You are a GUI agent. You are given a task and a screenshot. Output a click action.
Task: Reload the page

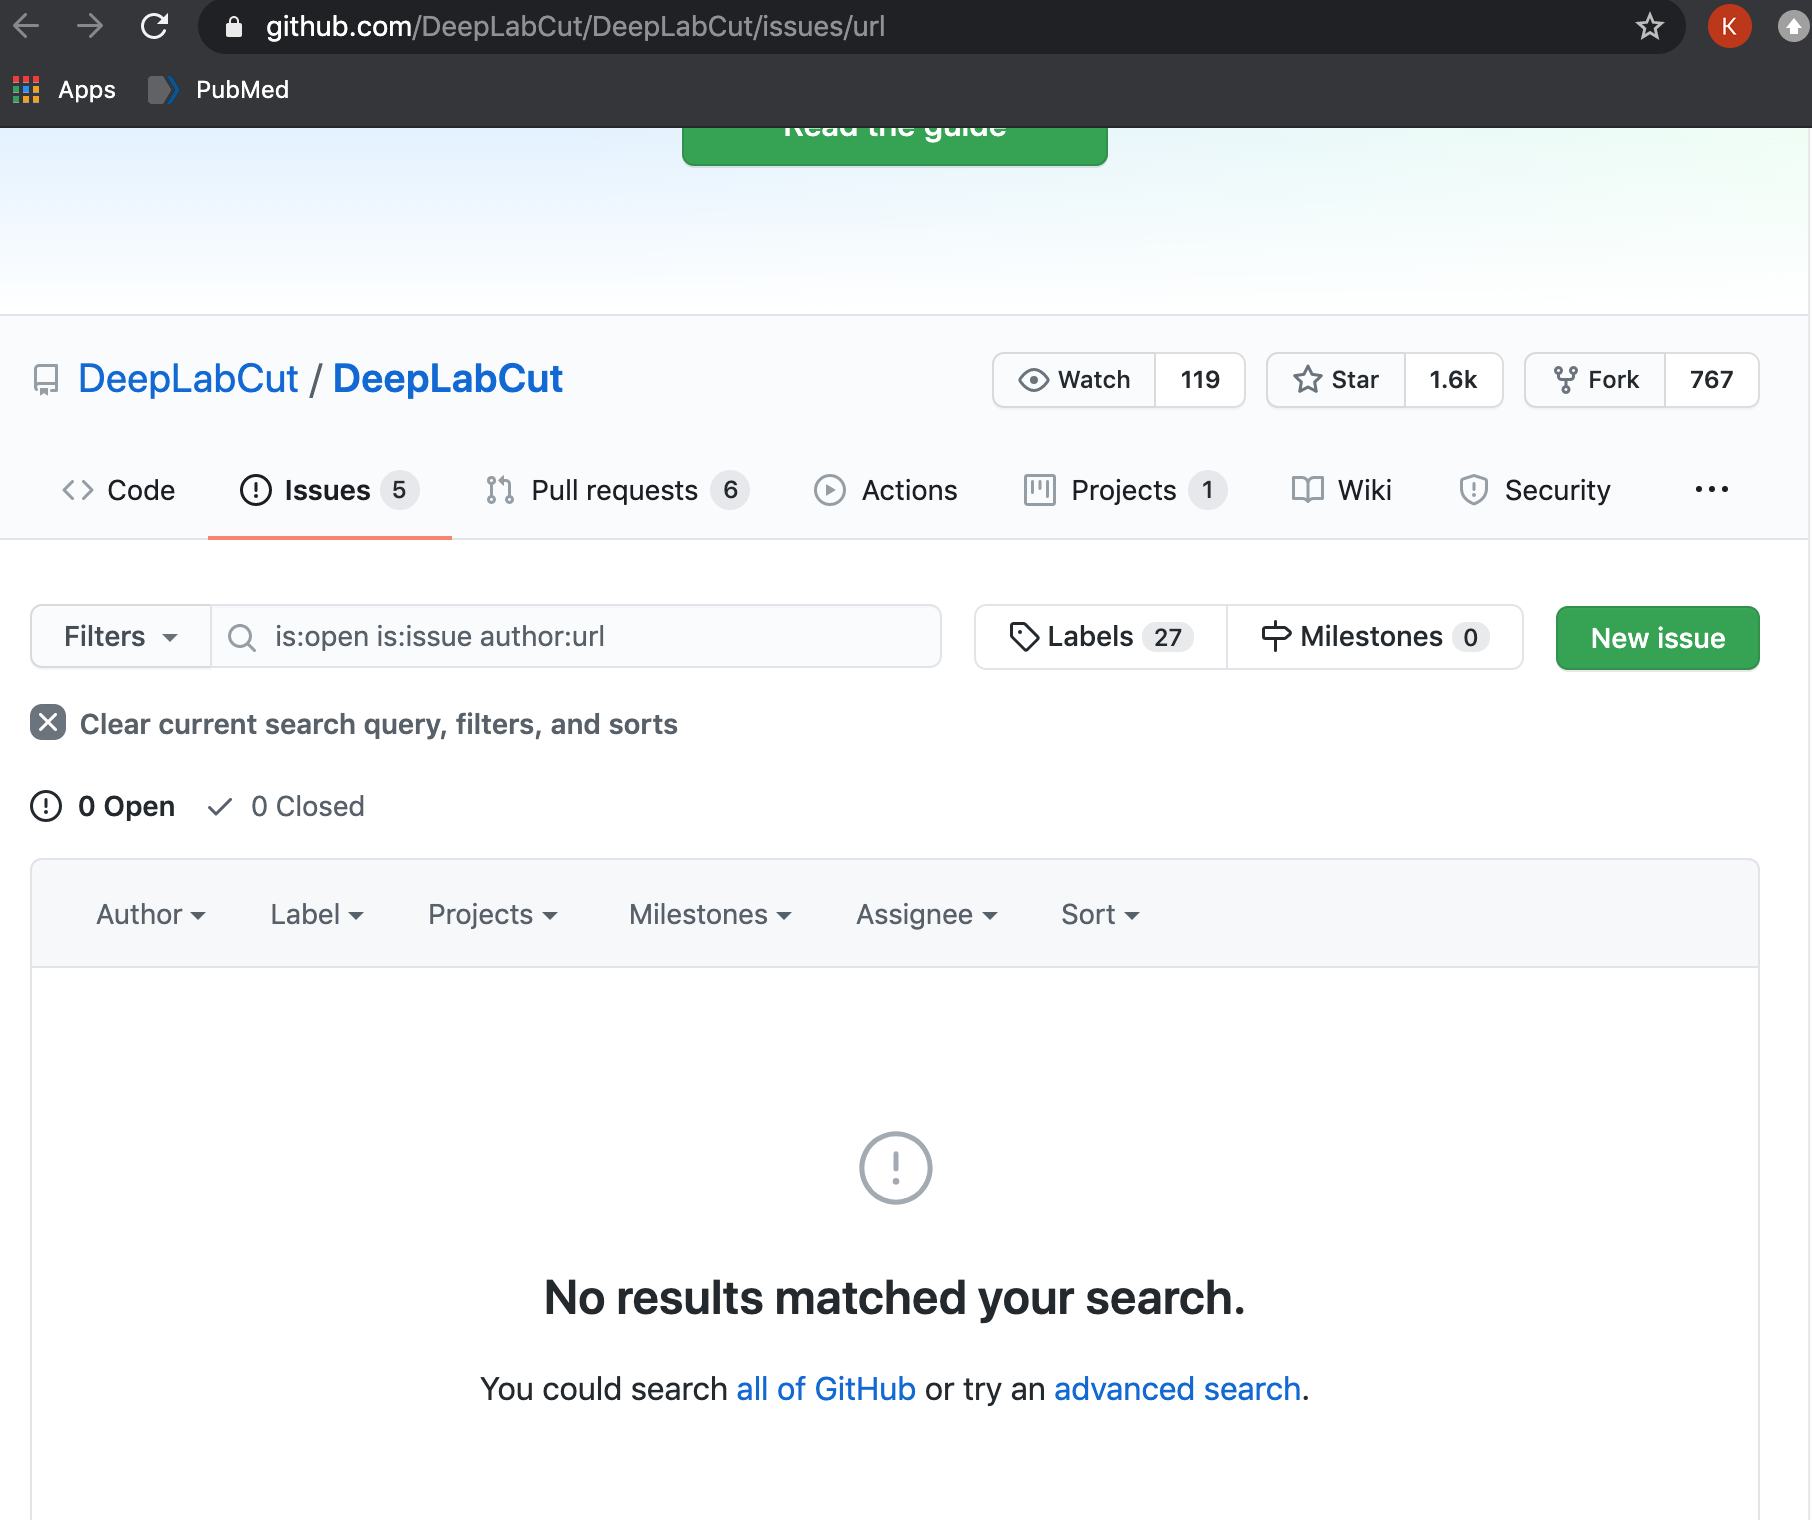(x=154, y=26)
